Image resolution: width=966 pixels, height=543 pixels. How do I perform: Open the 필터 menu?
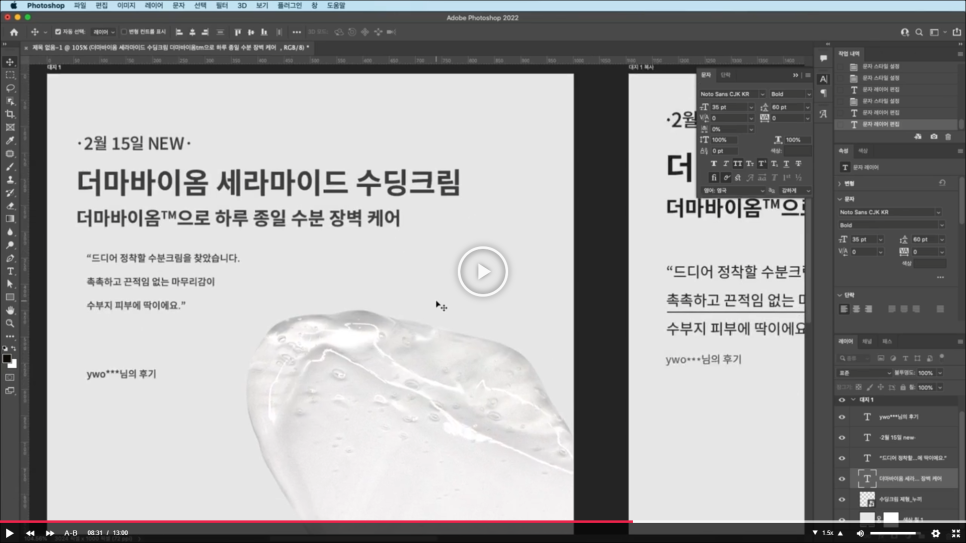point(222,6)
